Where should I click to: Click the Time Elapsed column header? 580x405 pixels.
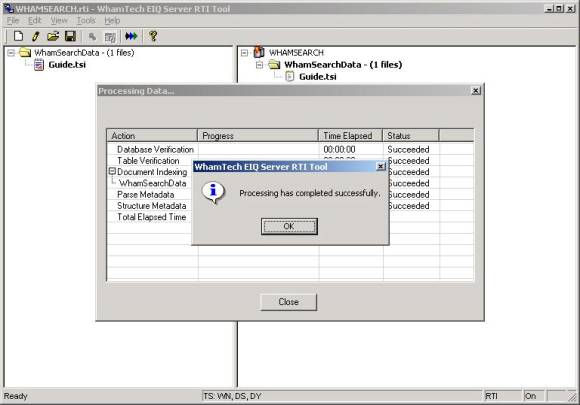[350, 136]
